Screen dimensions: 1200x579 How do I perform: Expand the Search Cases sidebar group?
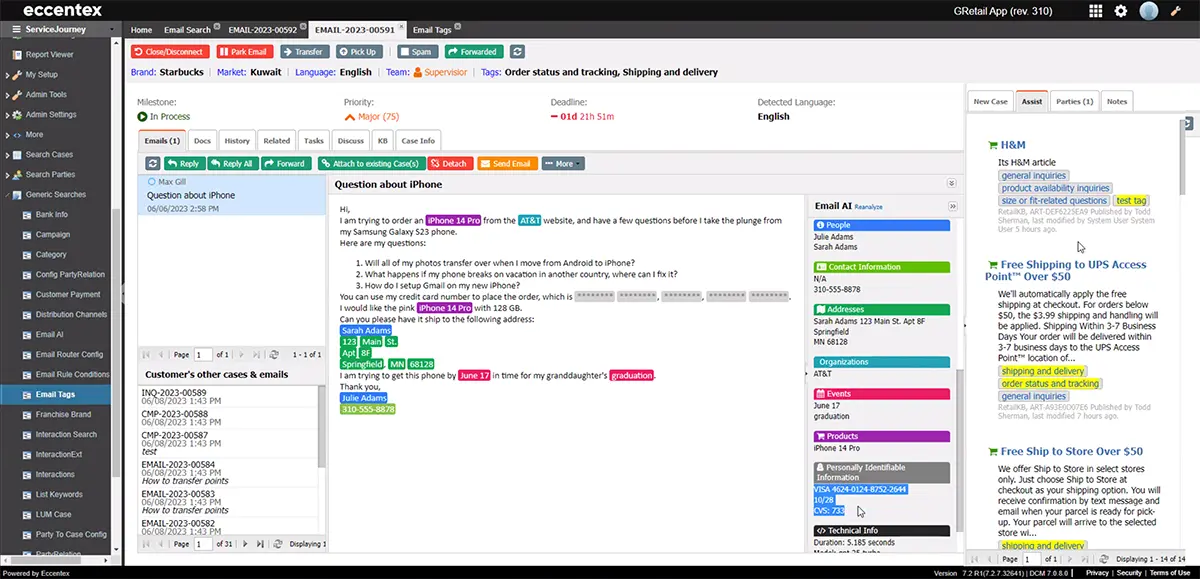8,155
